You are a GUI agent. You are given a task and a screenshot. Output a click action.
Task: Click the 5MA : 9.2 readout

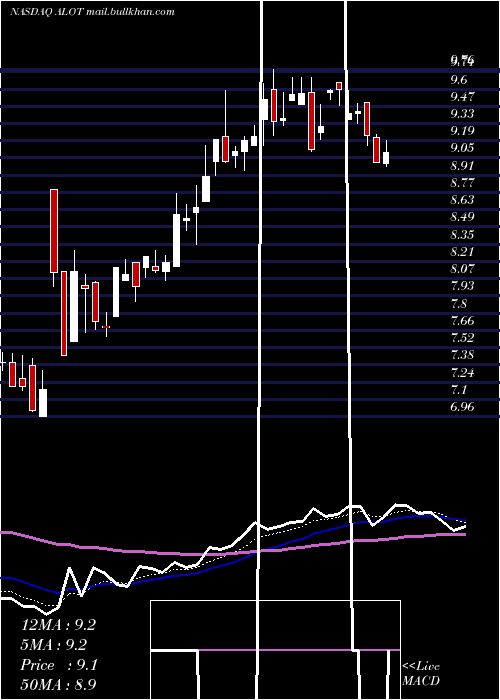pos(54,645)
